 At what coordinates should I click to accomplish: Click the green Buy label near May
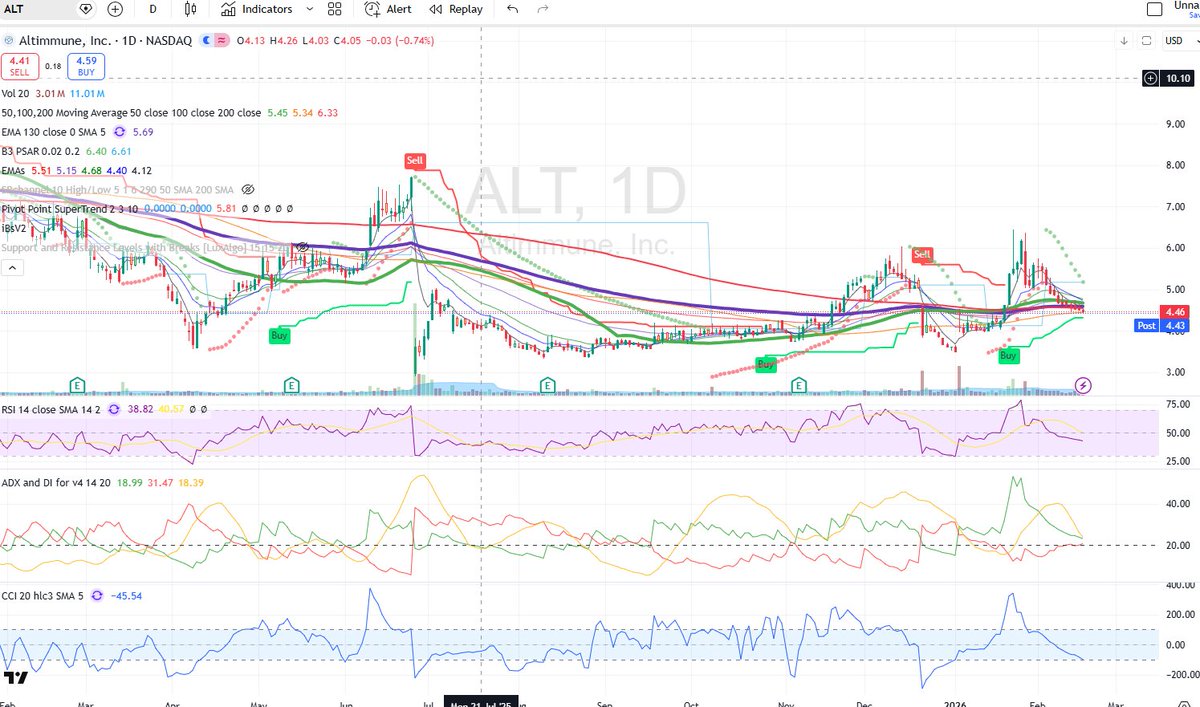click(280, 337)
